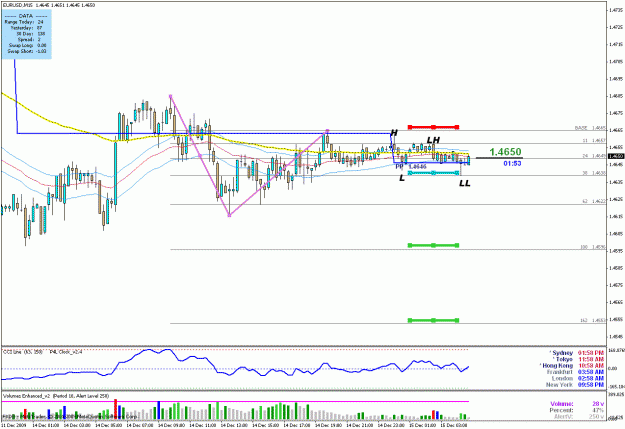
Task: Click the Spread row in DATA panel
Action: click(x=29, y=39)
